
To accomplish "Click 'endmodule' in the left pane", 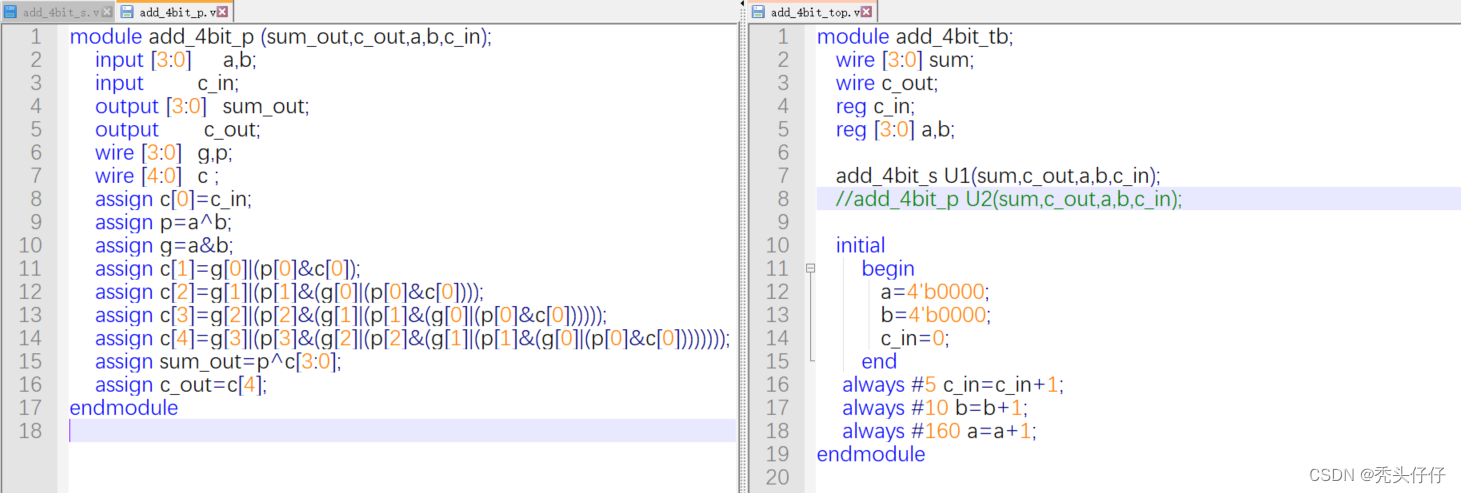I will [124, 407].
